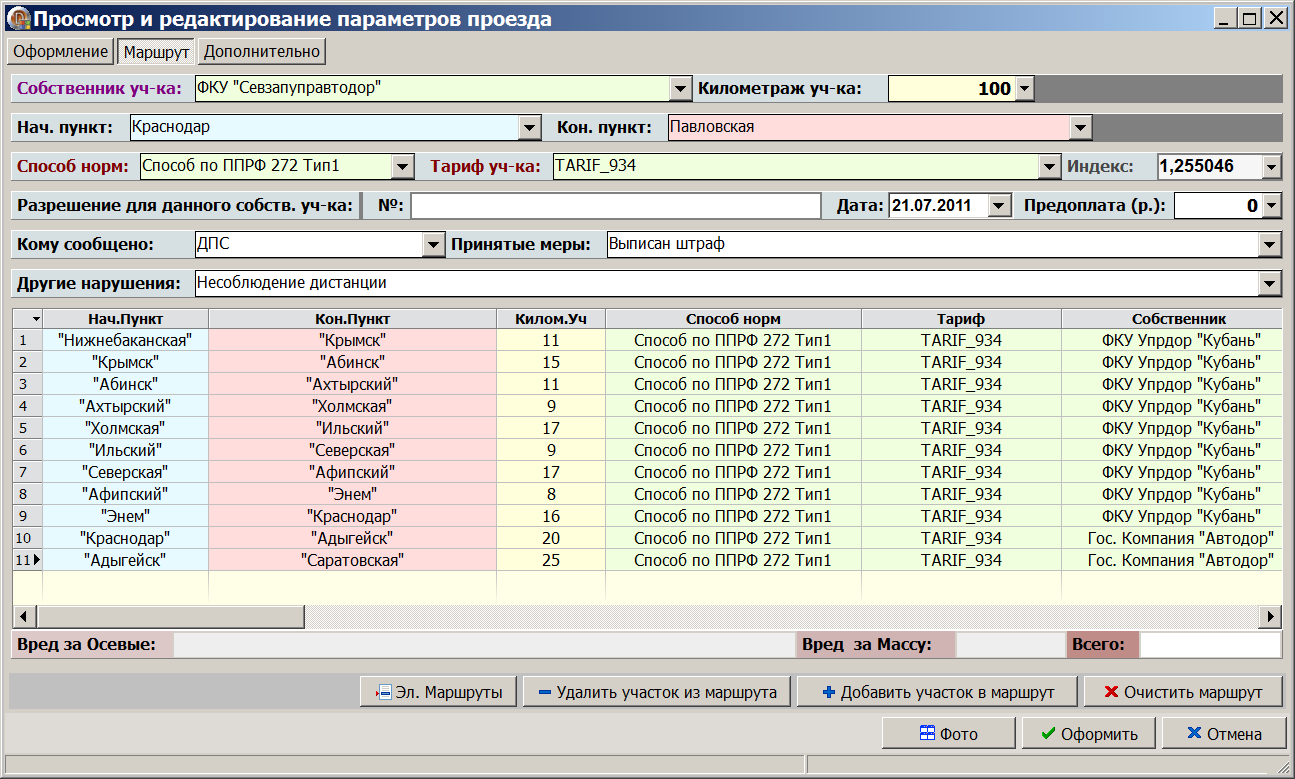1295x779 pixels.
Task: Expand the Собственник уч-ка dropdown
Action: click(680, 88)
